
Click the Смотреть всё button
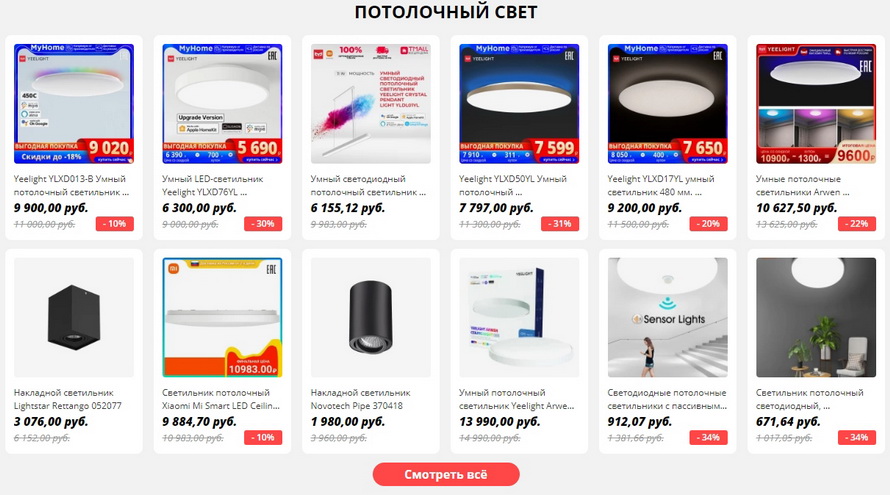(x=446, y=475)
